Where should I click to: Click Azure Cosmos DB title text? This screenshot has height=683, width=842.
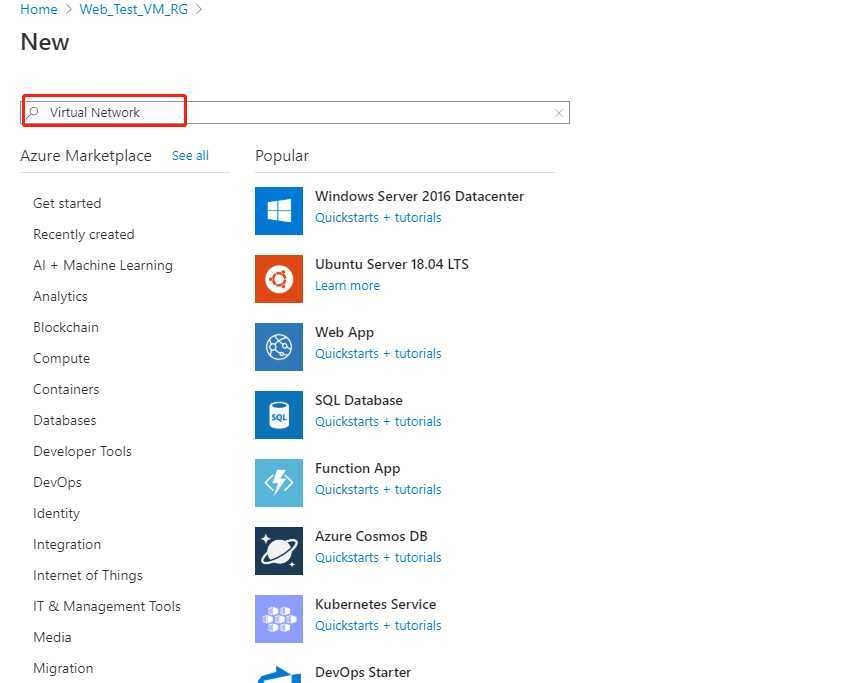371,536
